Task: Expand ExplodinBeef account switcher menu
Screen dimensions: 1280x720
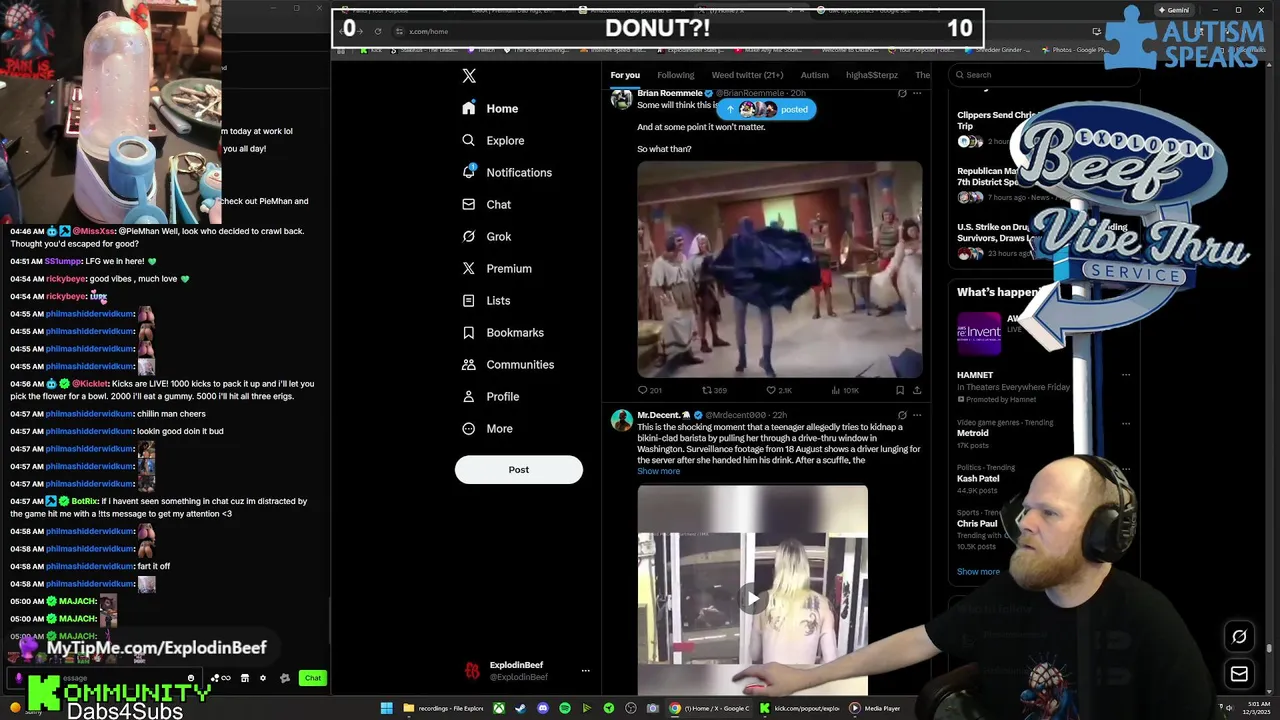Action: pos(586,671)
